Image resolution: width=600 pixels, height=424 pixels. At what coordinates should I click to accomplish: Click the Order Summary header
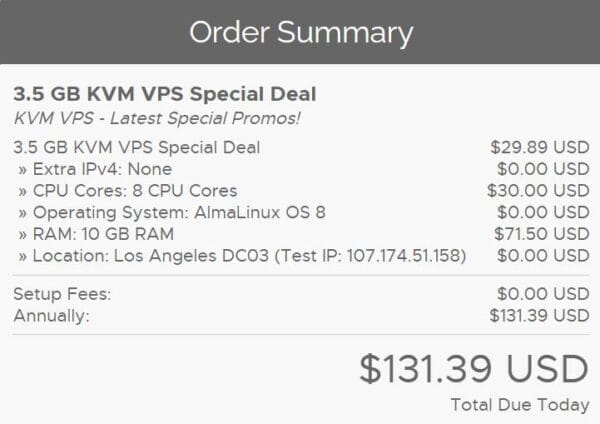(300, 33)
